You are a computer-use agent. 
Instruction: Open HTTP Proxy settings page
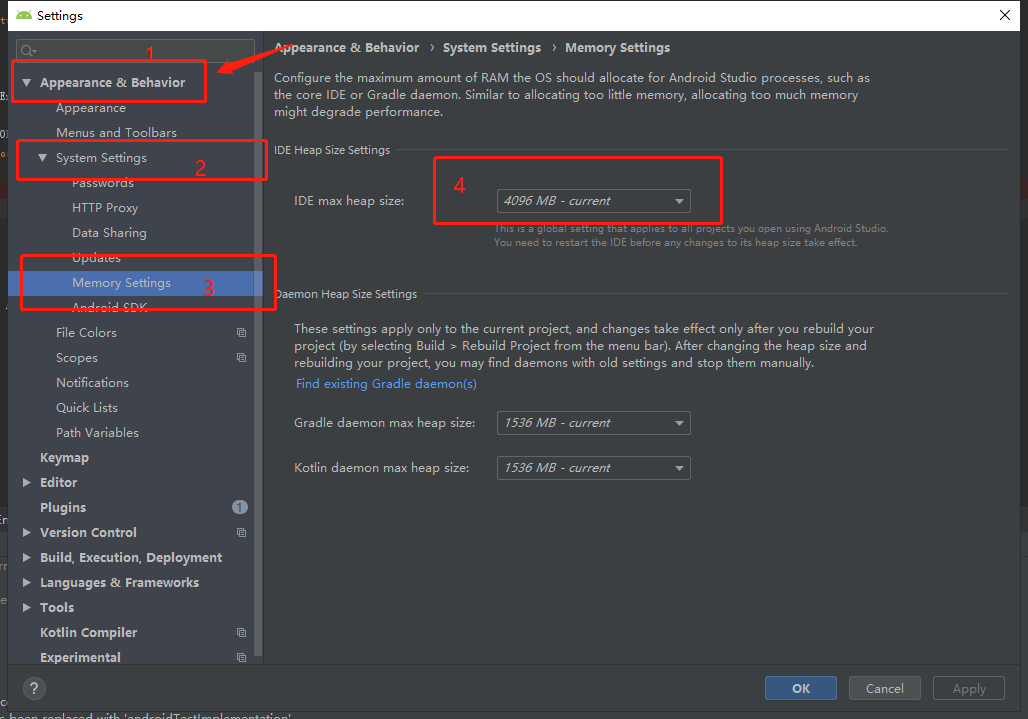(x=105, y=208)
